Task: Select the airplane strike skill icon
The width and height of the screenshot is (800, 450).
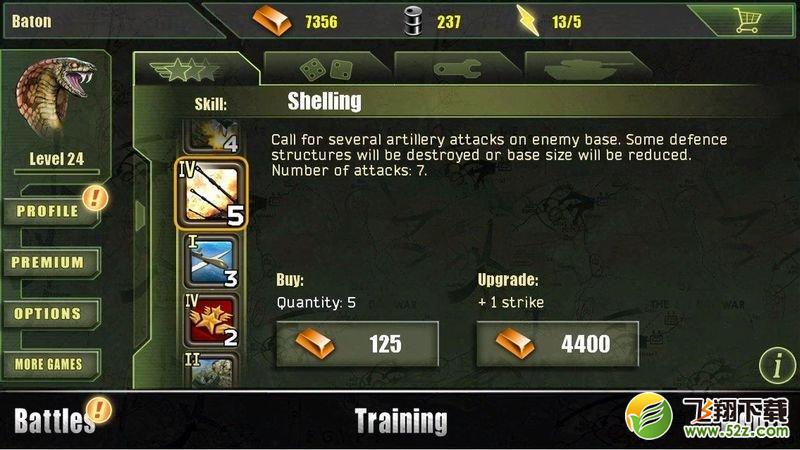Action: pyautogui.click(x=211, y=262)
